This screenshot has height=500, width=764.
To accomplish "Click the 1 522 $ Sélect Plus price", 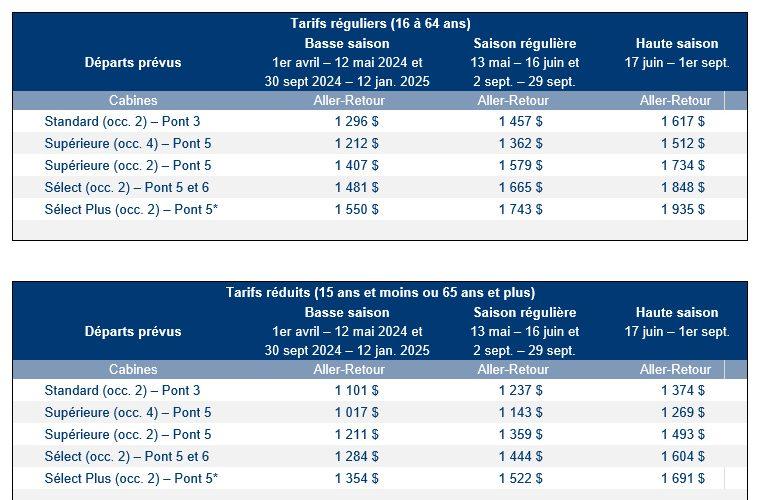I will click(x=520, y=479).
